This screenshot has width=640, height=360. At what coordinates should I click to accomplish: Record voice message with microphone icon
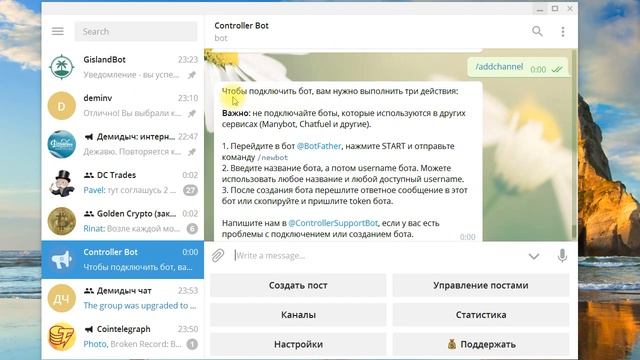click(x=562, y=256)
